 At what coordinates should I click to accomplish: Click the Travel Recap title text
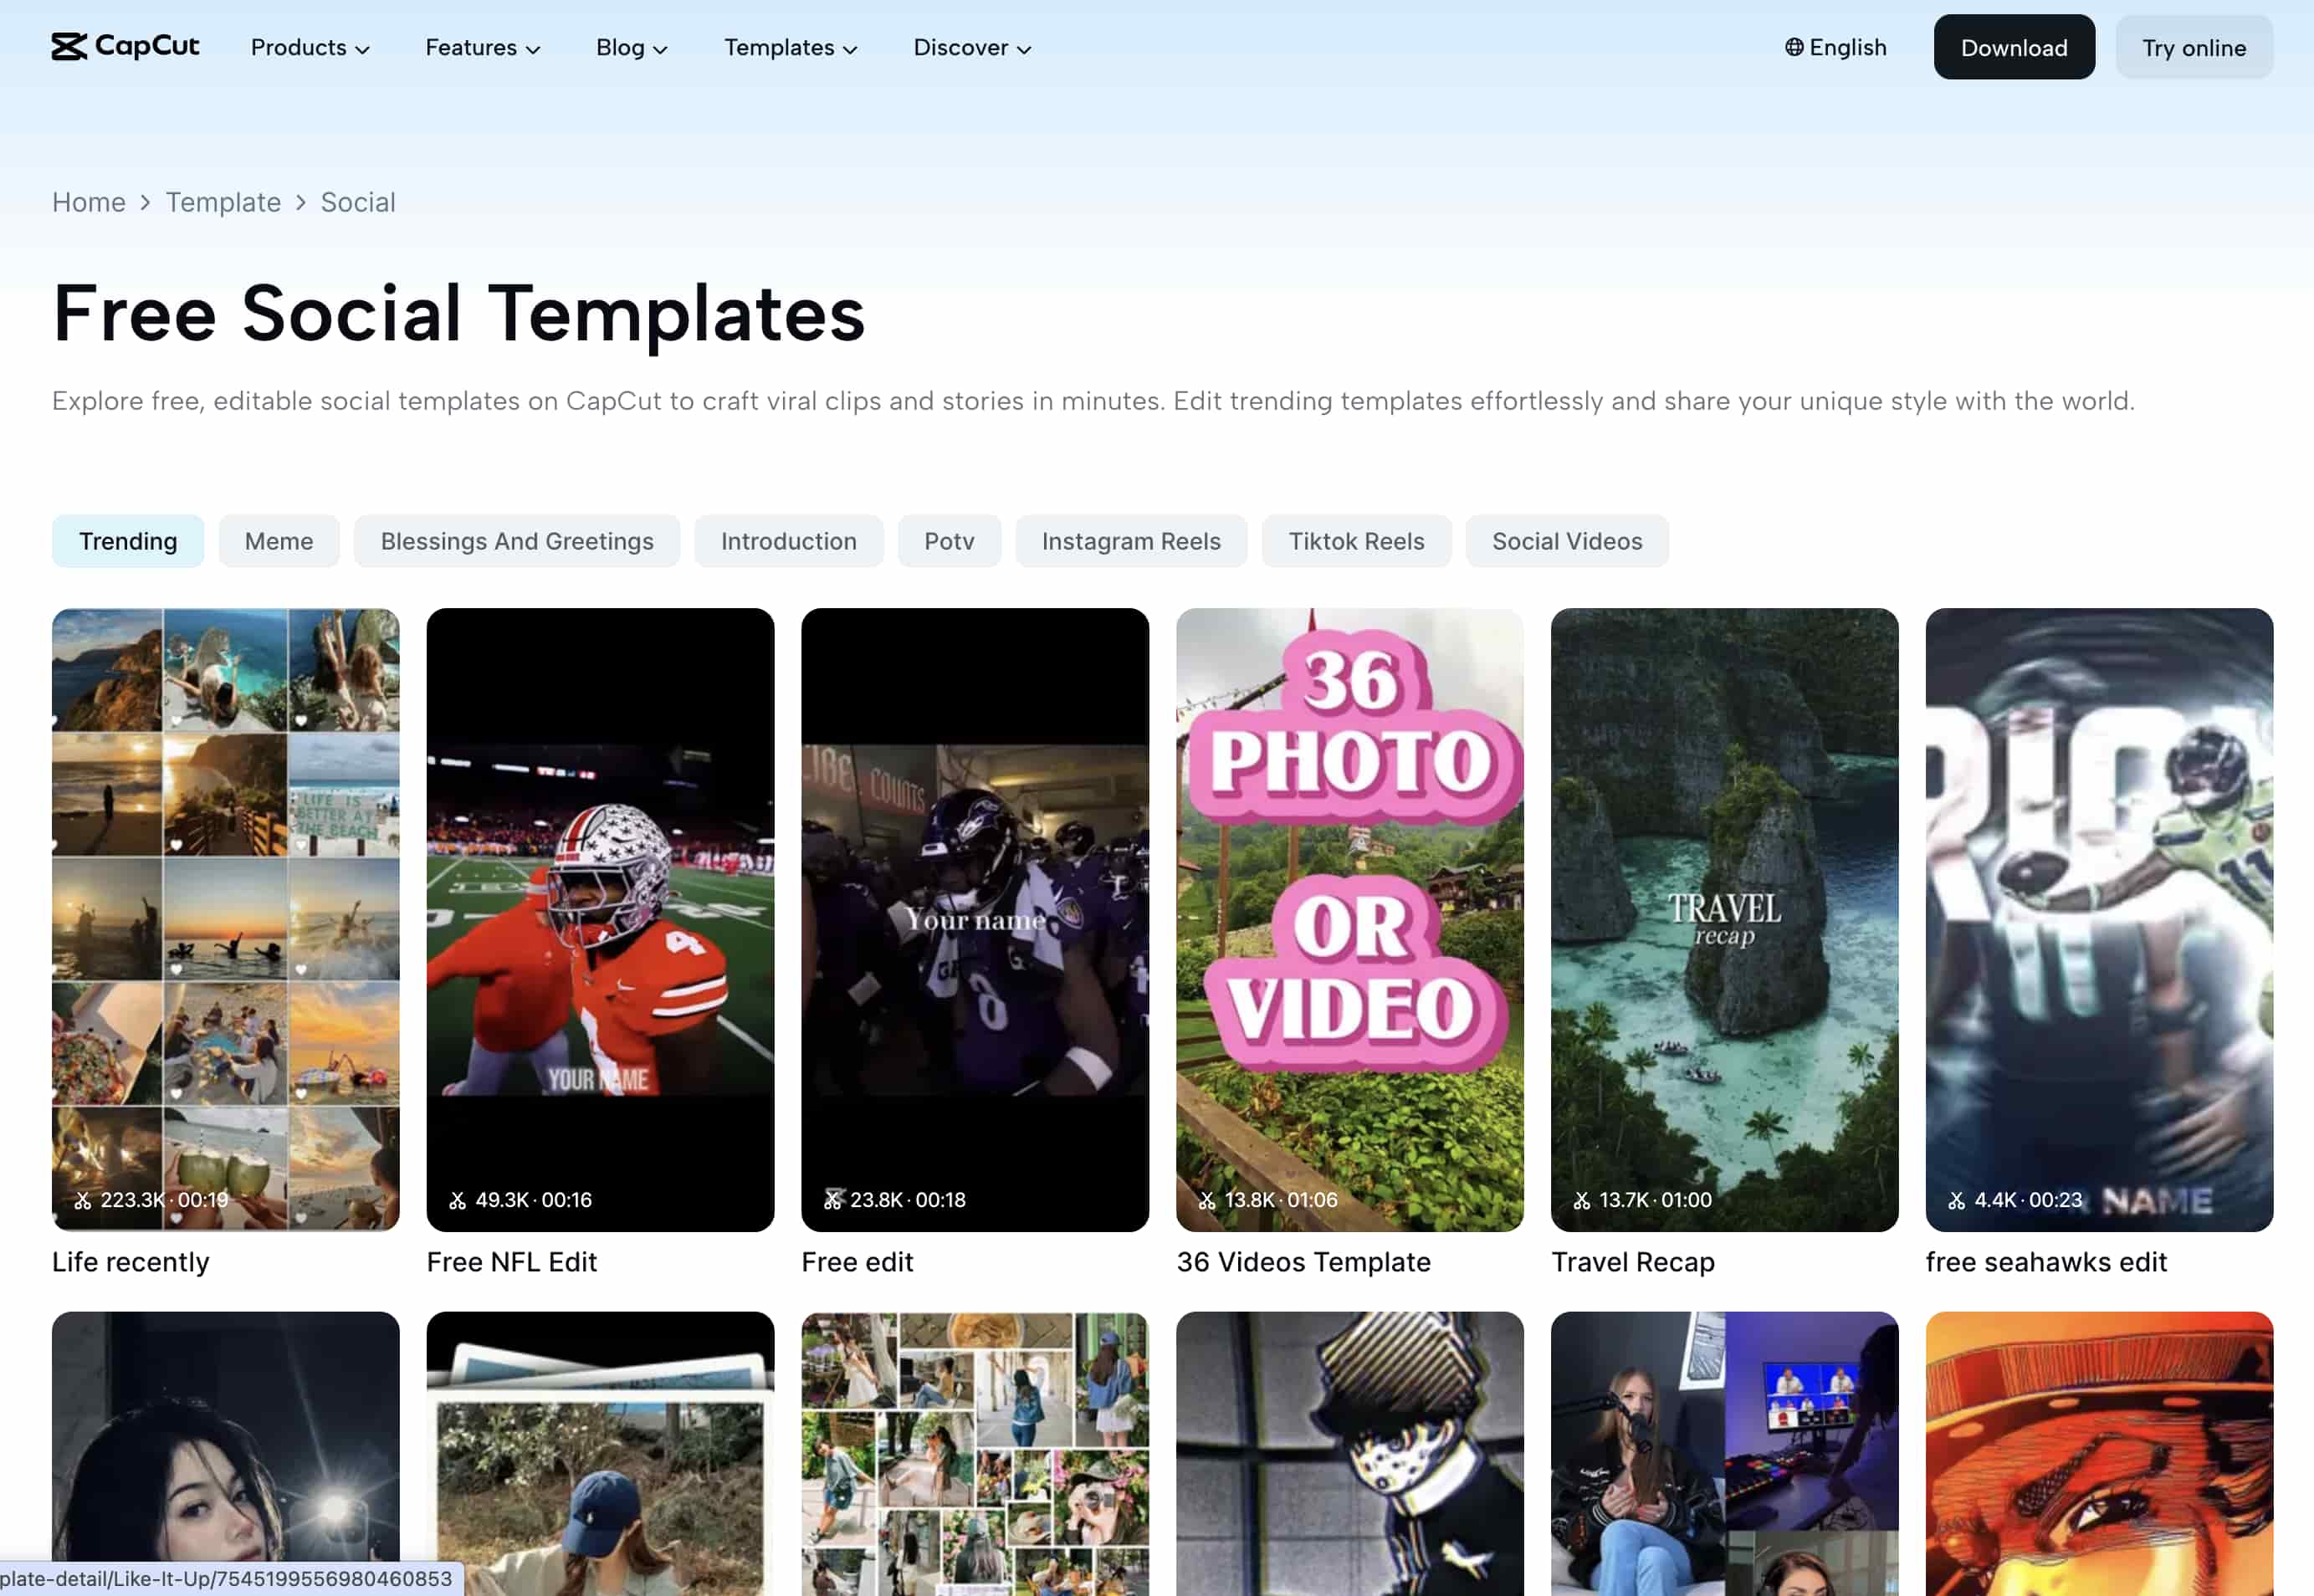point(1633,1262)
